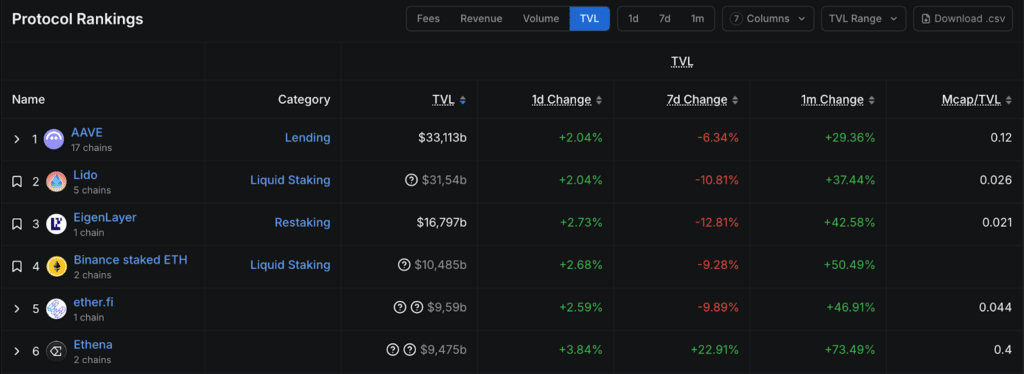The width and height of the screenshot is (1024, 374).
Task: Click the Binance staked ETH logo icon
Action: 57,266
